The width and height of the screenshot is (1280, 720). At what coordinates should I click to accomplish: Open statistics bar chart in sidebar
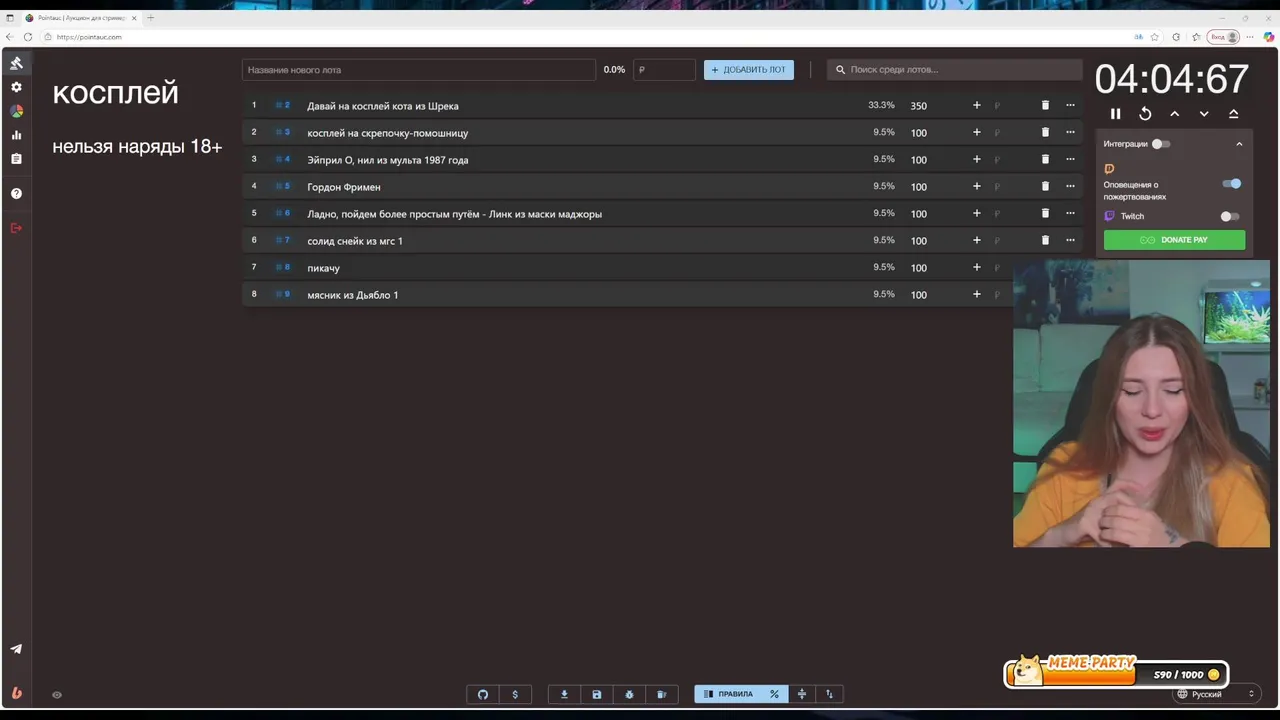tap(16, 135)
